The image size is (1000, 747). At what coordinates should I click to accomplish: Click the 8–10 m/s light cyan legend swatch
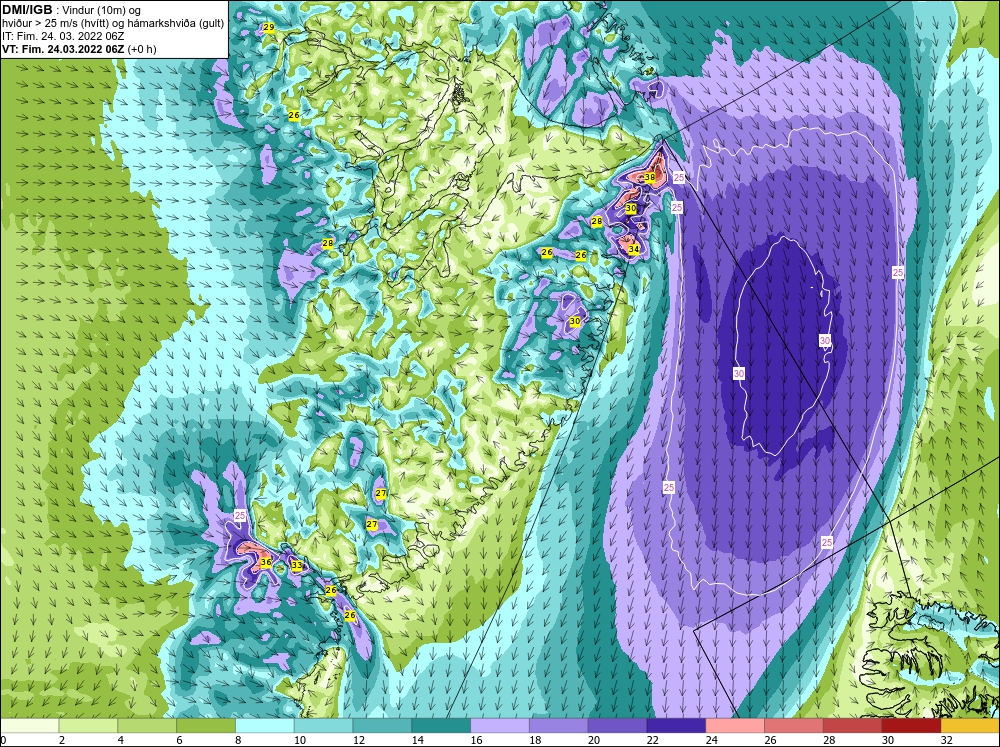point(265,725)
